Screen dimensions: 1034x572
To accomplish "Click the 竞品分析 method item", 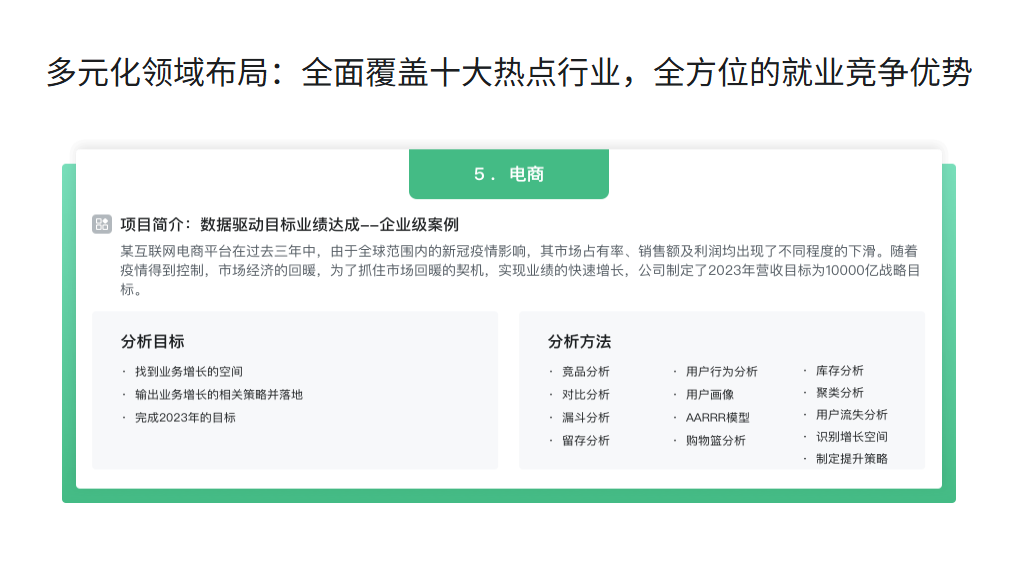I will (585, 371).
